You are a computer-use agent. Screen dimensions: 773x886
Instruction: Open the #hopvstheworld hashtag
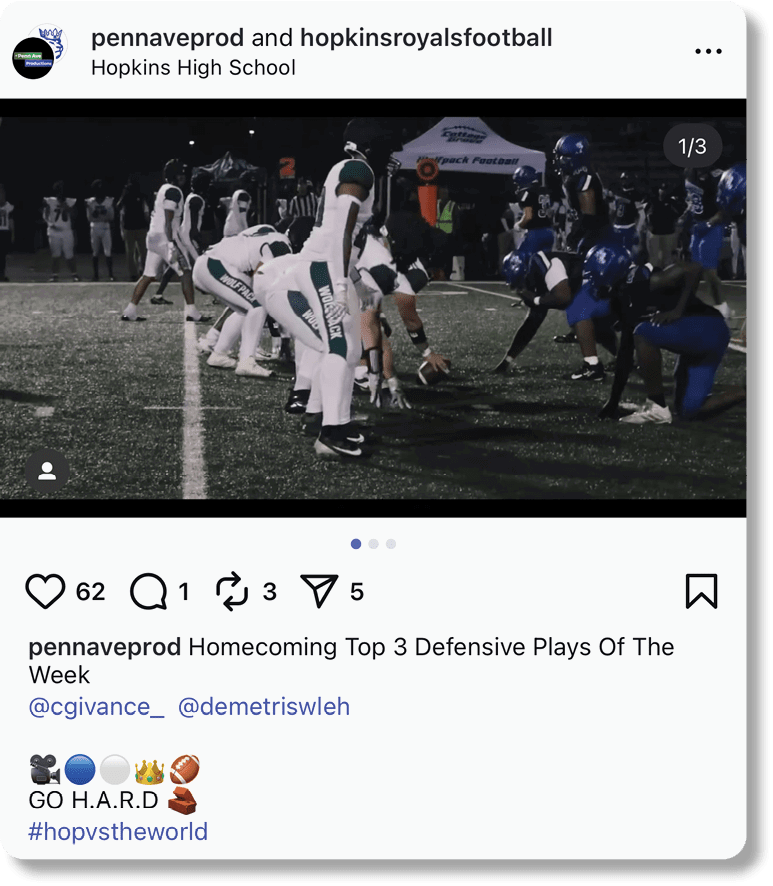(118, 832)
